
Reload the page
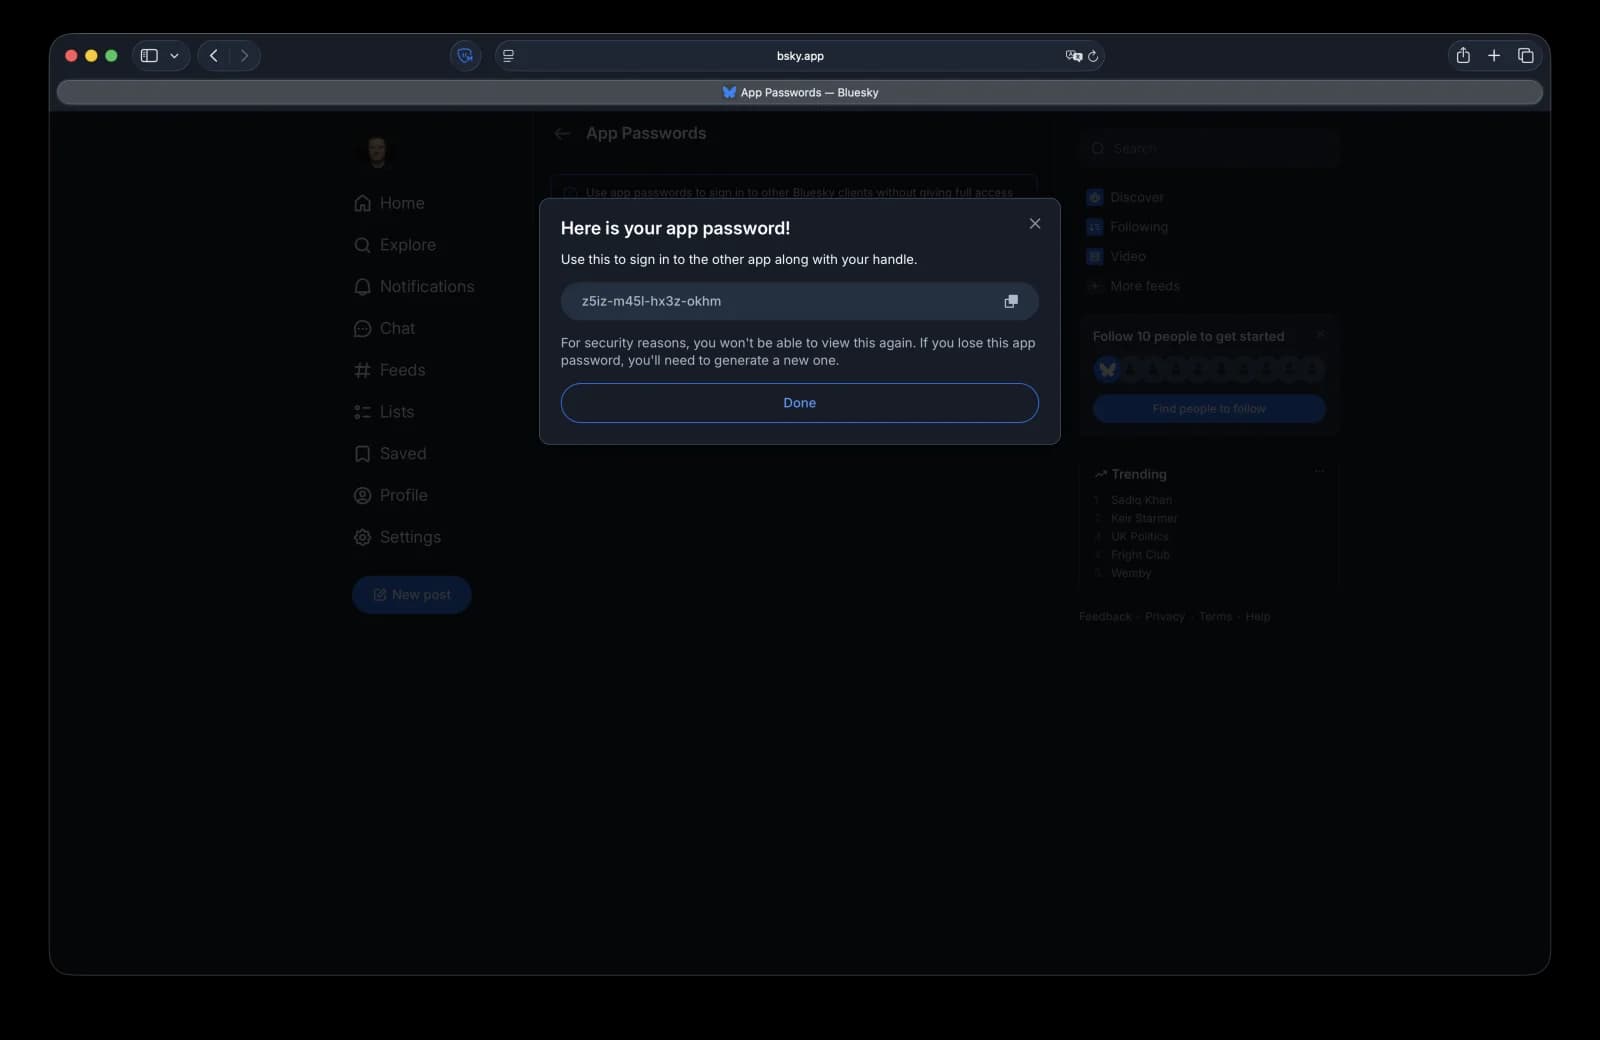[x=1093, y=56]
